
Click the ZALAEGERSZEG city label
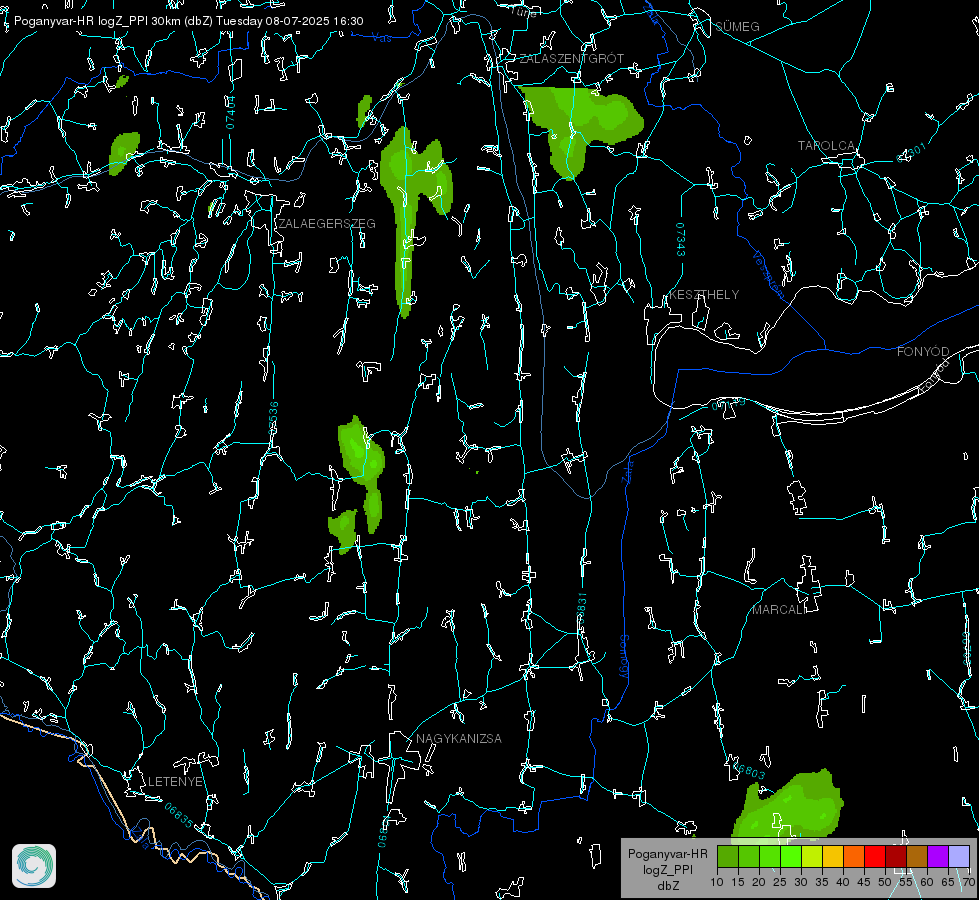pyautogui.click(x=327, y=223)
